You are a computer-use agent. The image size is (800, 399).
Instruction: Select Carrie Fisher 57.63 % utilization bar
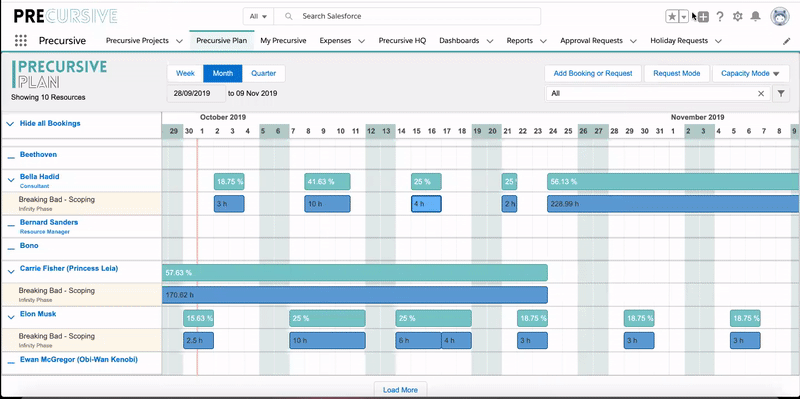tap(355, 272)
